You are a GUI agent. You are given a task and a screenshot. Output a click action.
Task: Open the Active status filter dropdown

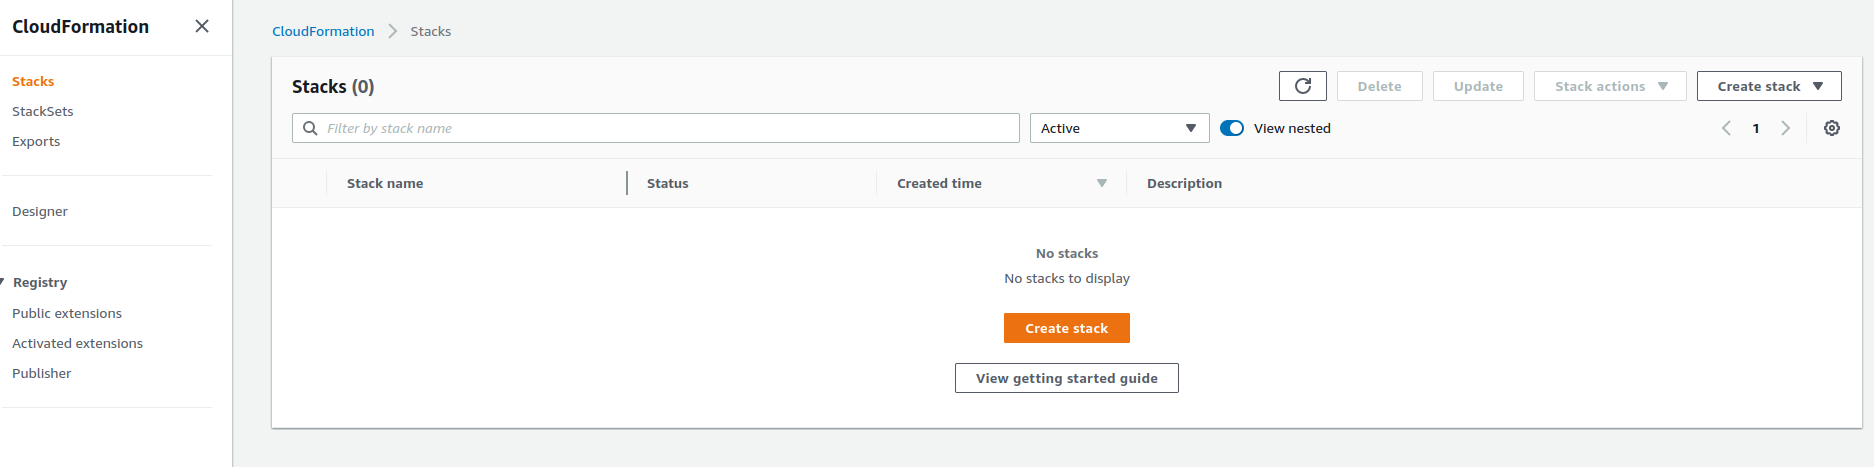click(1118, 128)
